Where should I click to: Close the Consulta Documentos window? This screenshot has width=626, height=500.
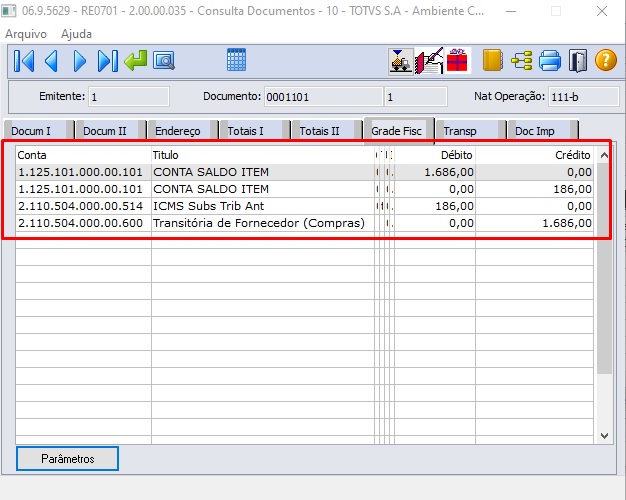(x=602, y=11)
